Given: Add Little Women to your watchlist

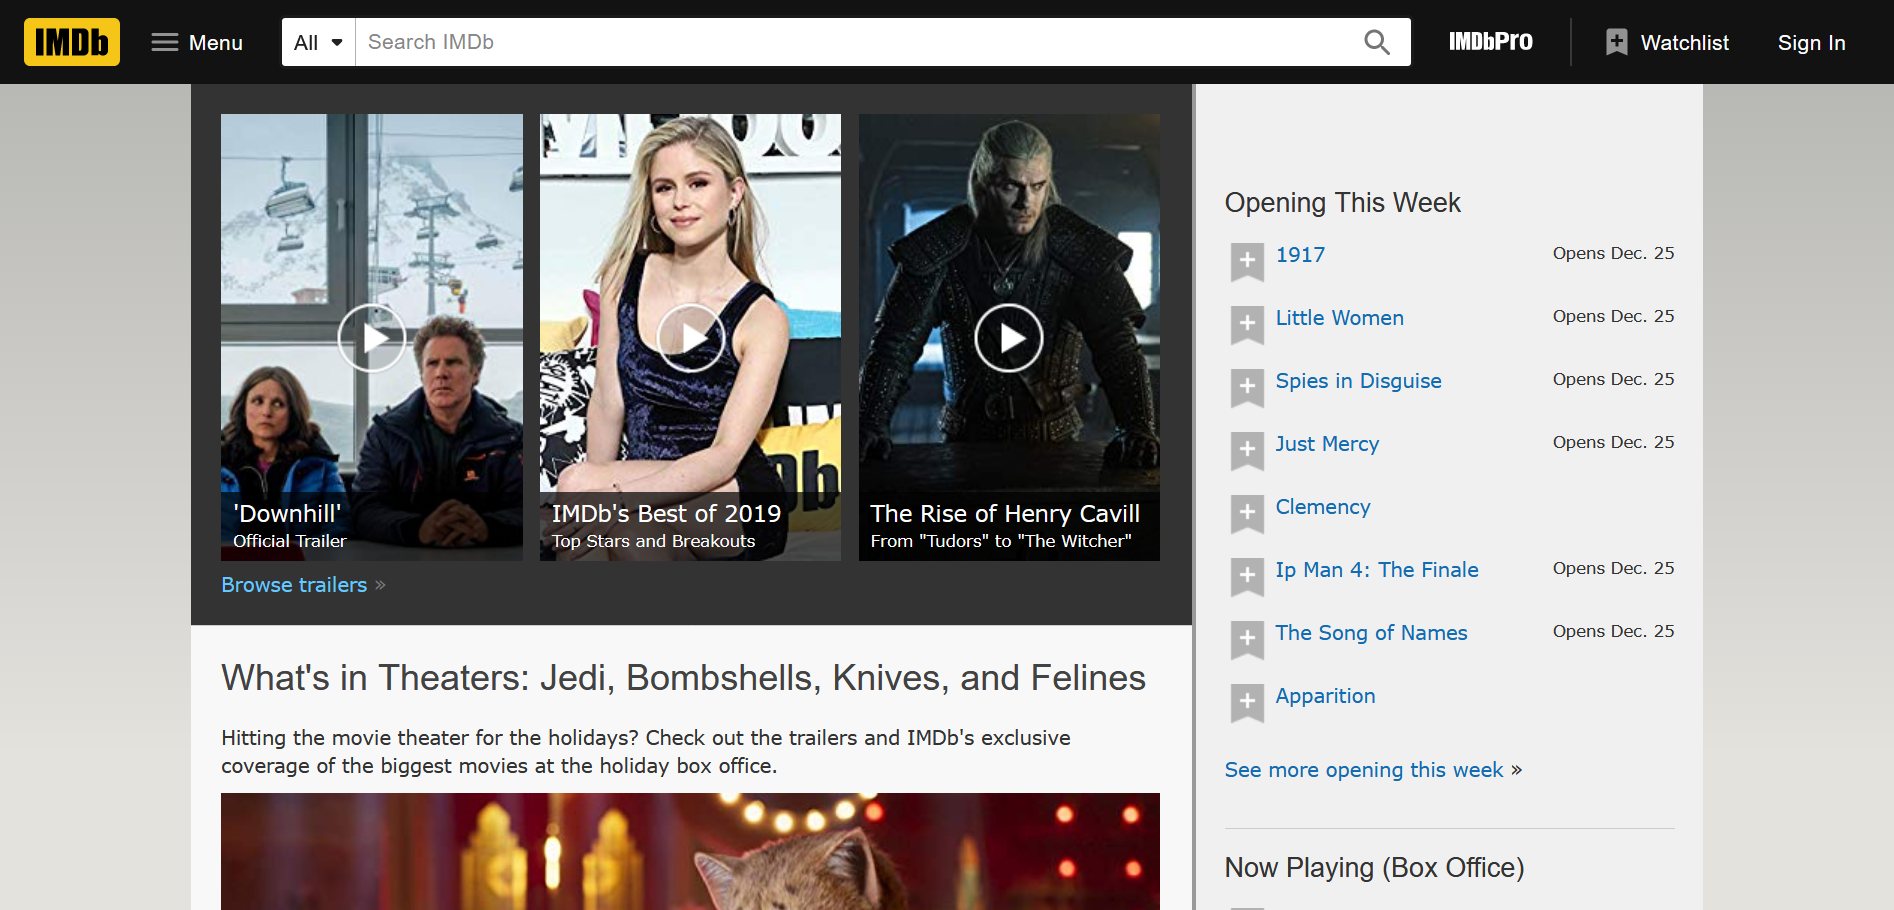Looking at the screenshot, I should pyautogui.click(x=1247, y=325).
